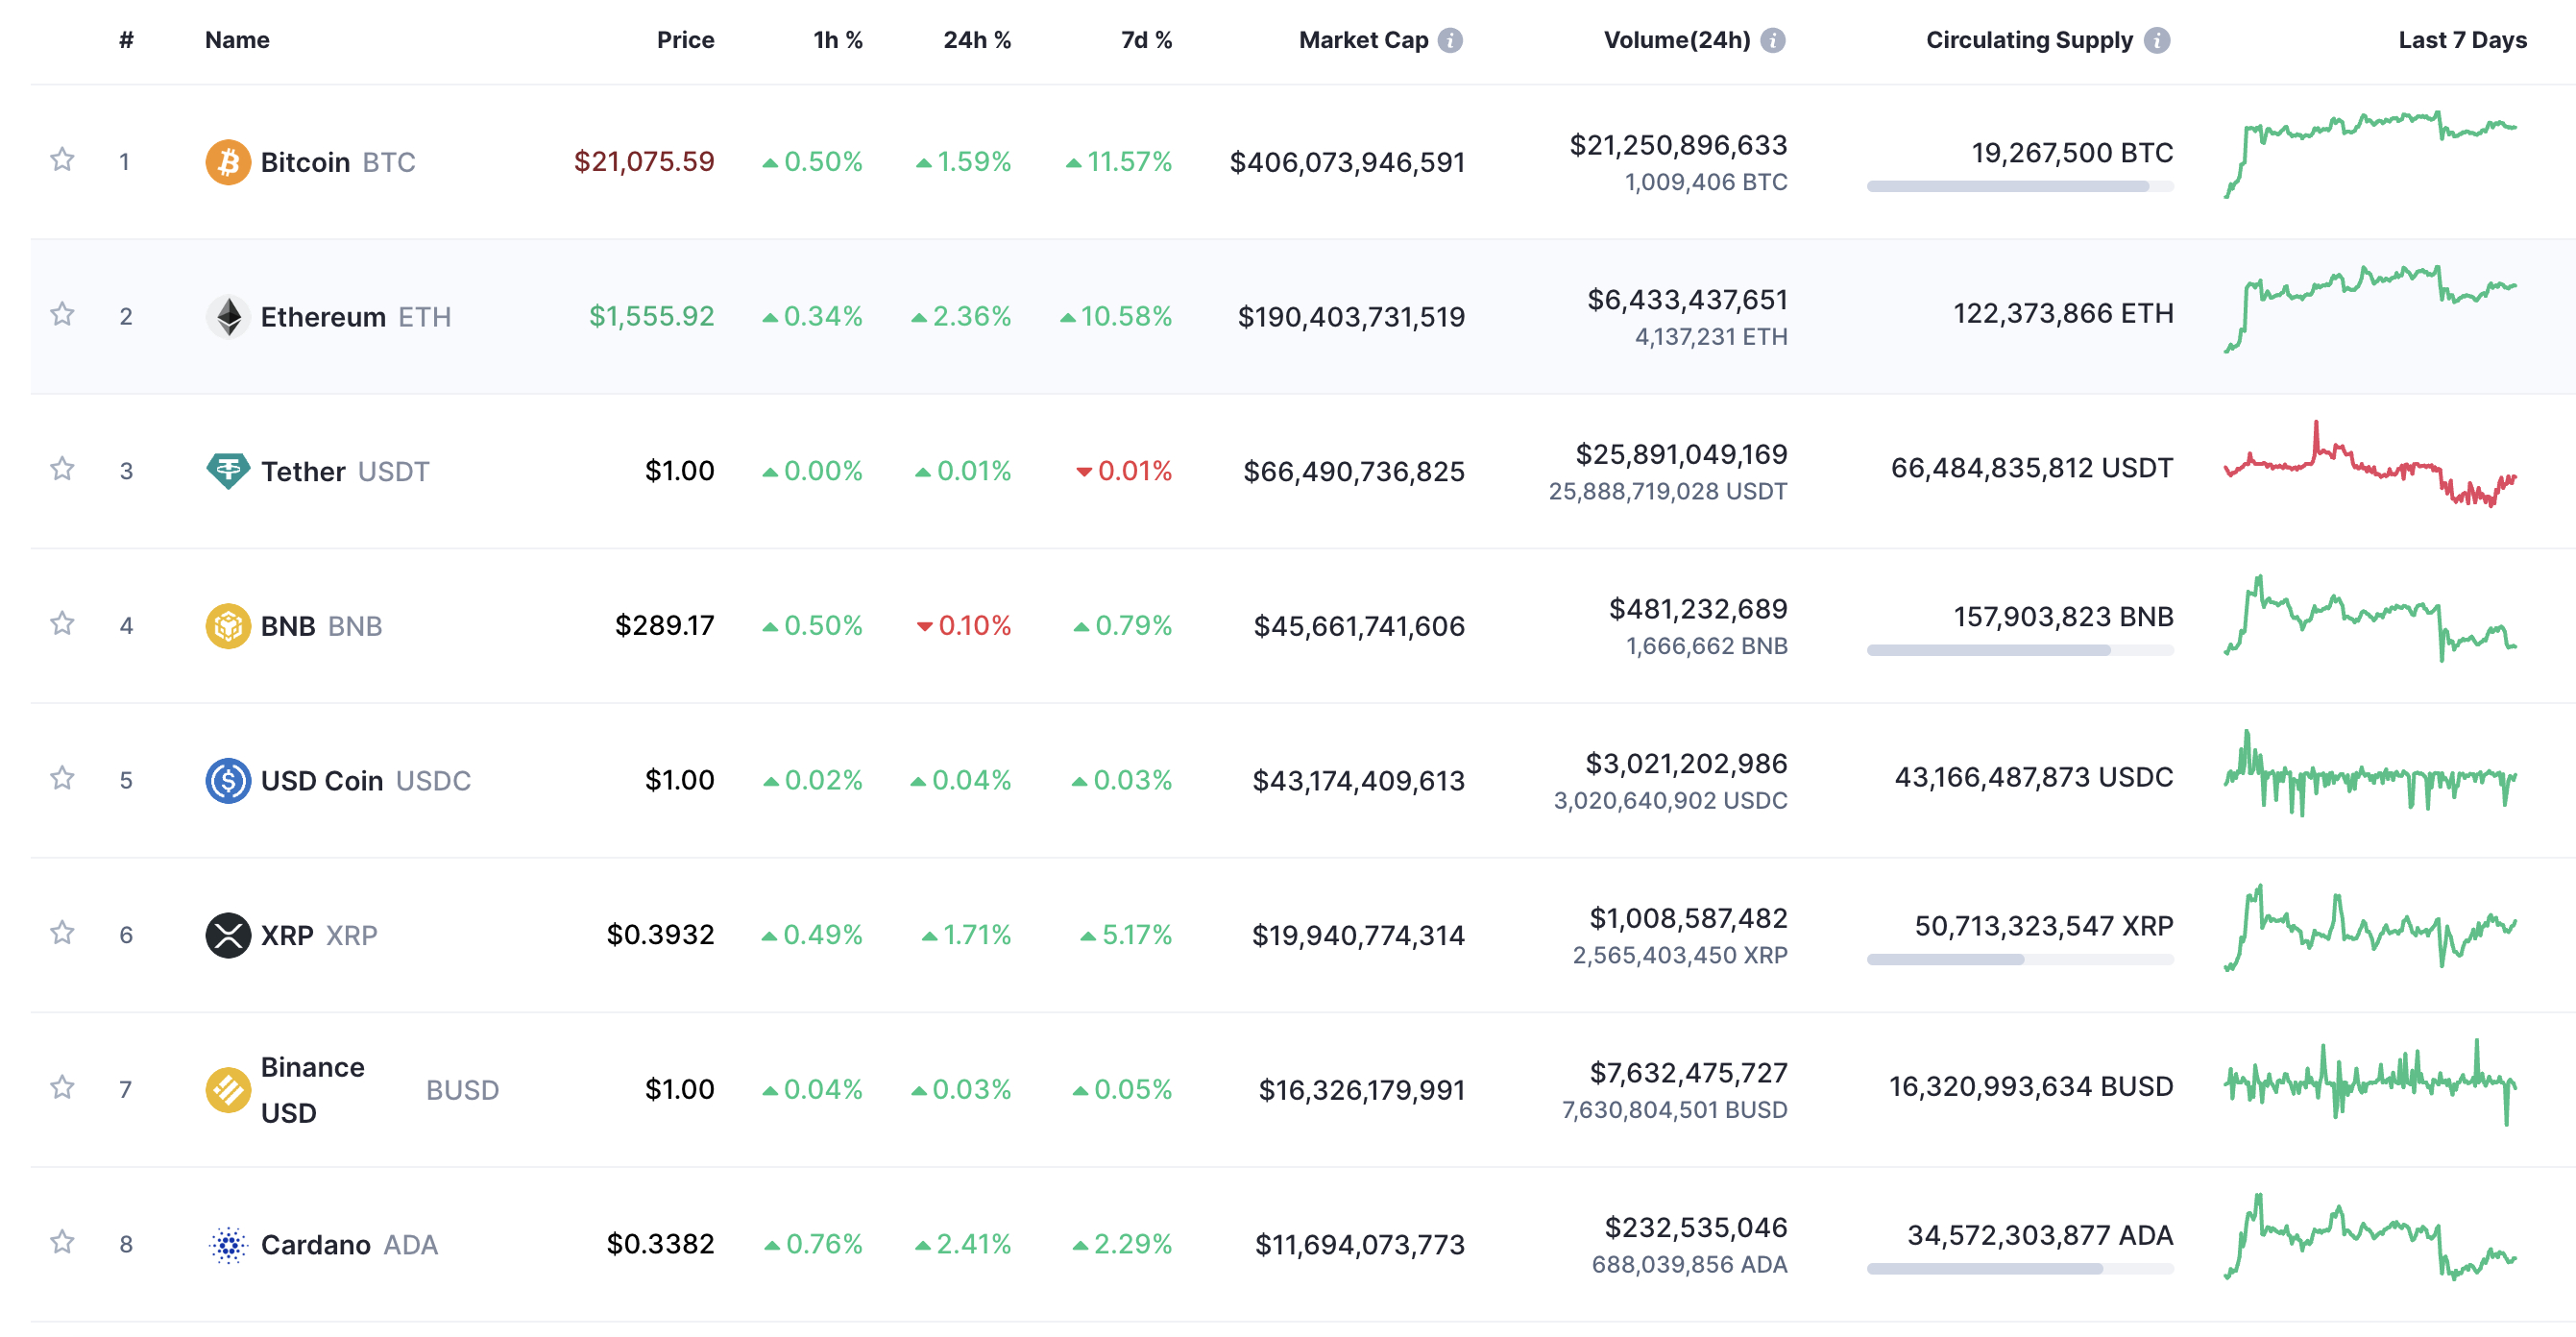Click Binance USD market cap $16,326,179,991
Viewport: 2576px width, 1337px height.
pos(1361,1090)
